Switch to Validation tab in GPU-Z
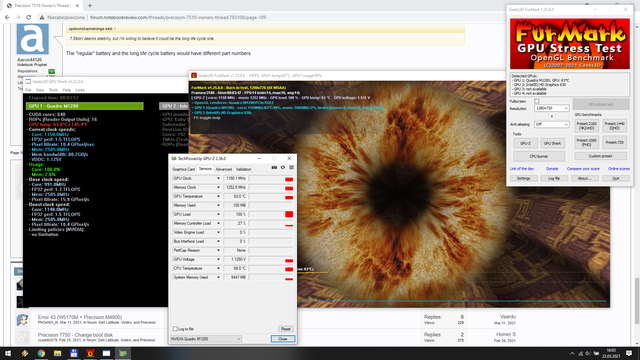Image resolution: width=640 pixels, height=360 pixels. pyautogui.click(x=244, y=169)
